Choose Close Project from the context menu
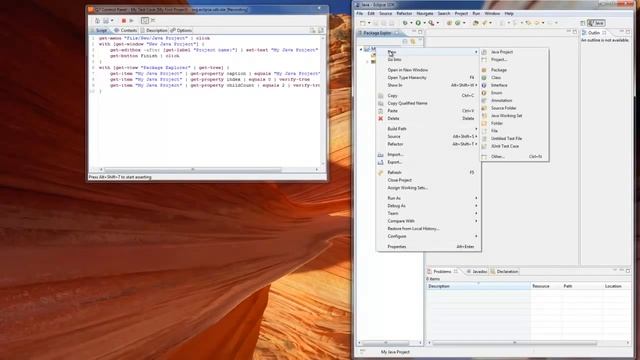This screenshot has width=640, height=360. coord(428,180)
